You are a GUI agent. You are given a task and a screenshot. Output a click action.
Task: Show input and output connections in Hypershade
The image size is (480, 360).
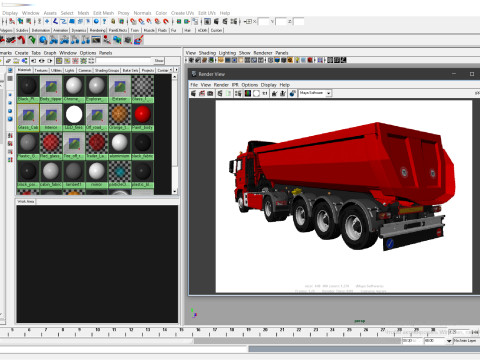coord(42,61)
